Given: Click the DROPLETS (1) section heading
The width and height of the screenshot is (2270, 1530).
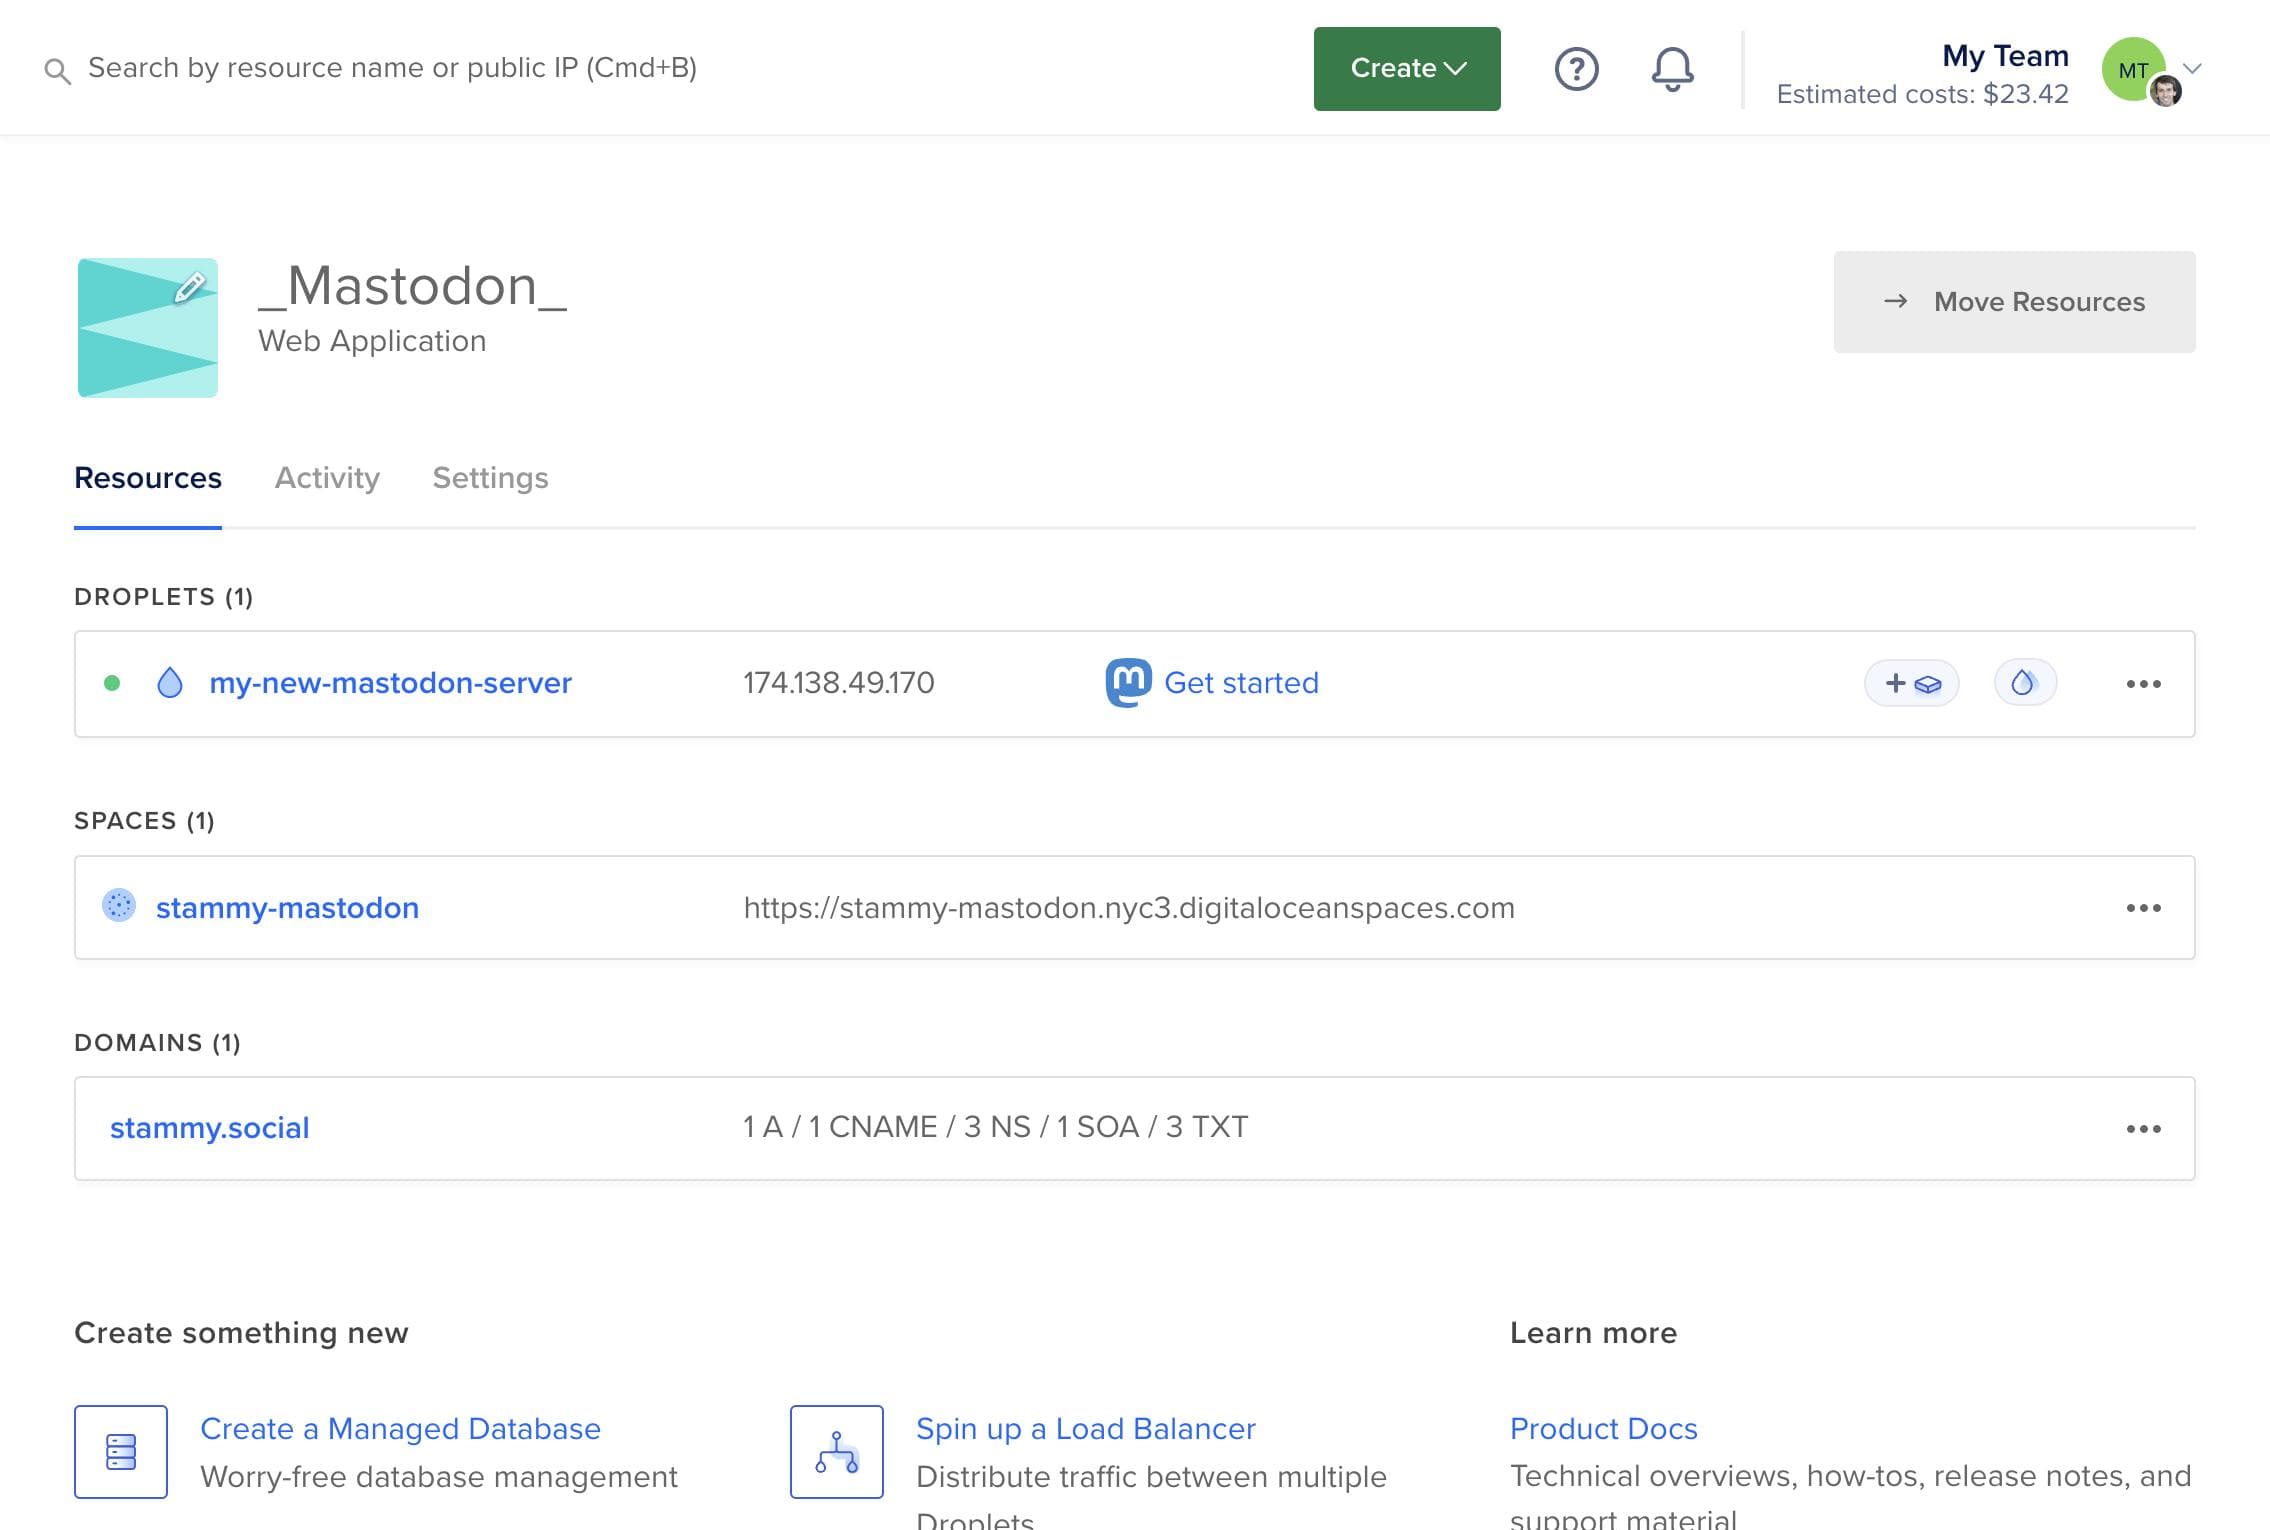Looking at the screenshot, I should tap(164, 597).
